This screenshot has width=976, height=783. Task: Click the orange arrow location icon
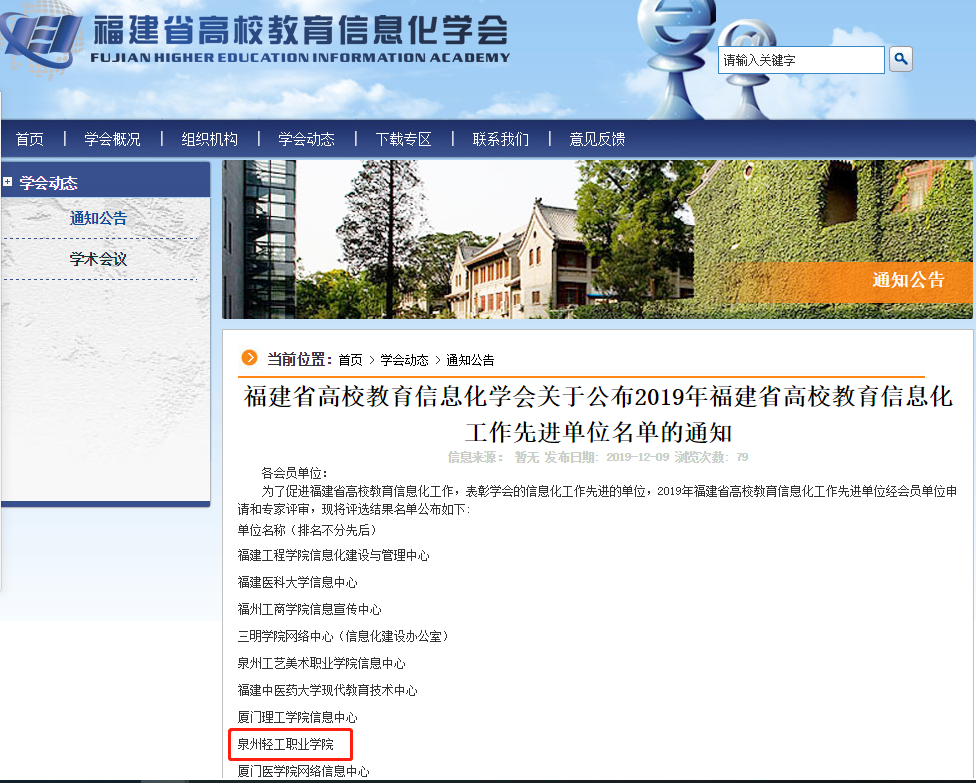click(x=250, y=358)
